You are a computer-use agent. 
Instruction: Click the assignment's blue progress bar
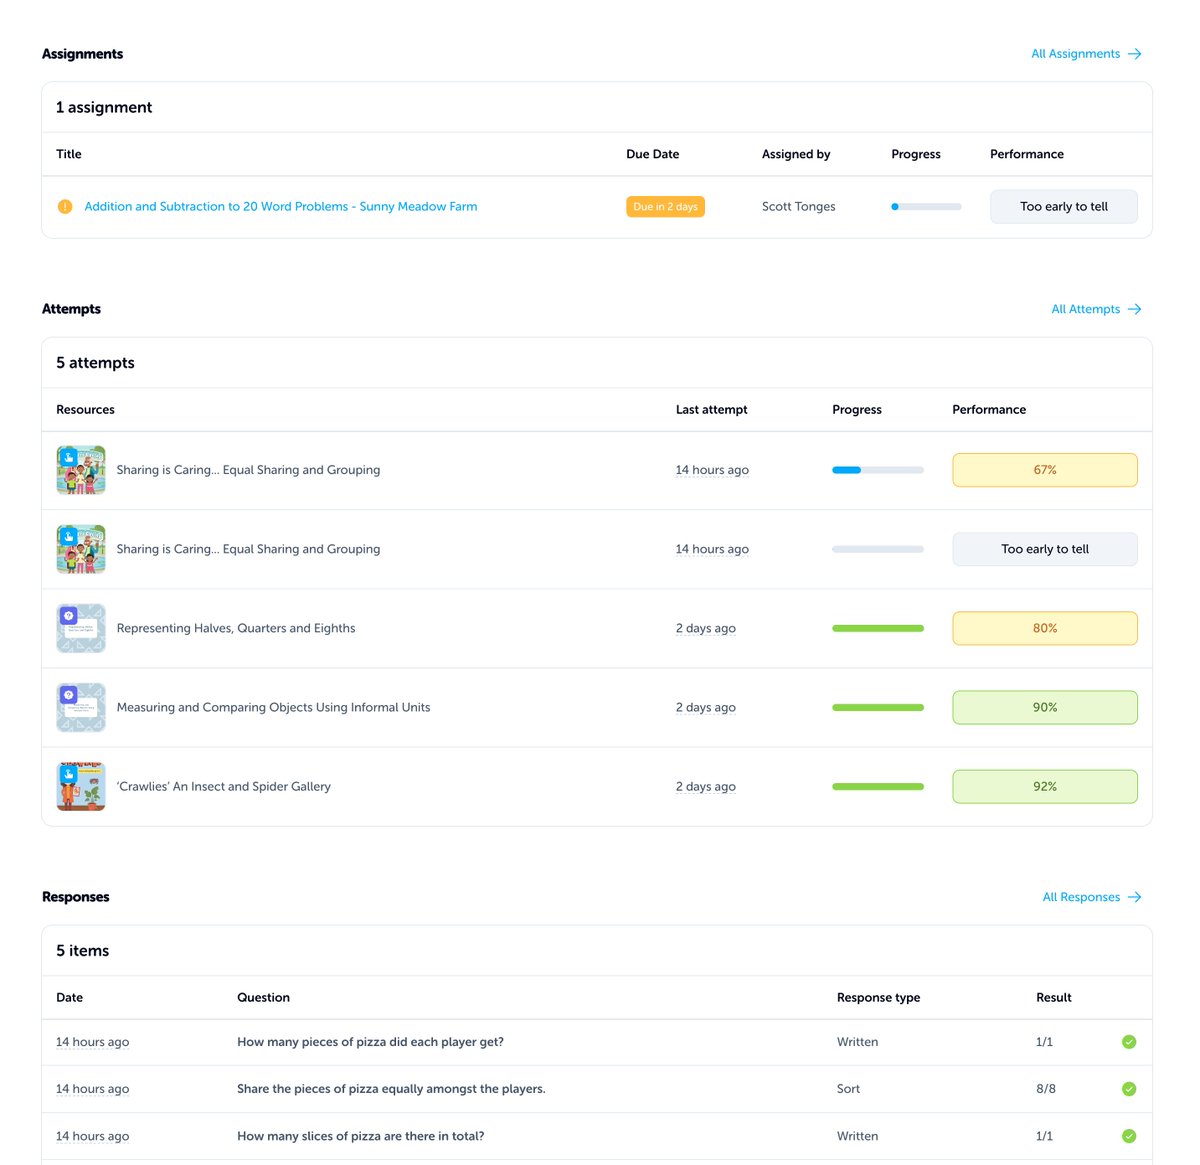pyautogui.click(x=926, y=207)
